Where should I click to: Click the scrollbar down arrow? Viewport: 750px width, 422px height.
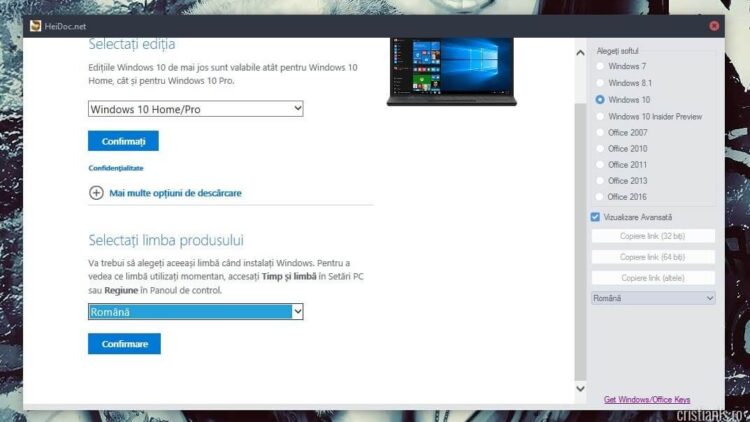click(x=581, y=387)
